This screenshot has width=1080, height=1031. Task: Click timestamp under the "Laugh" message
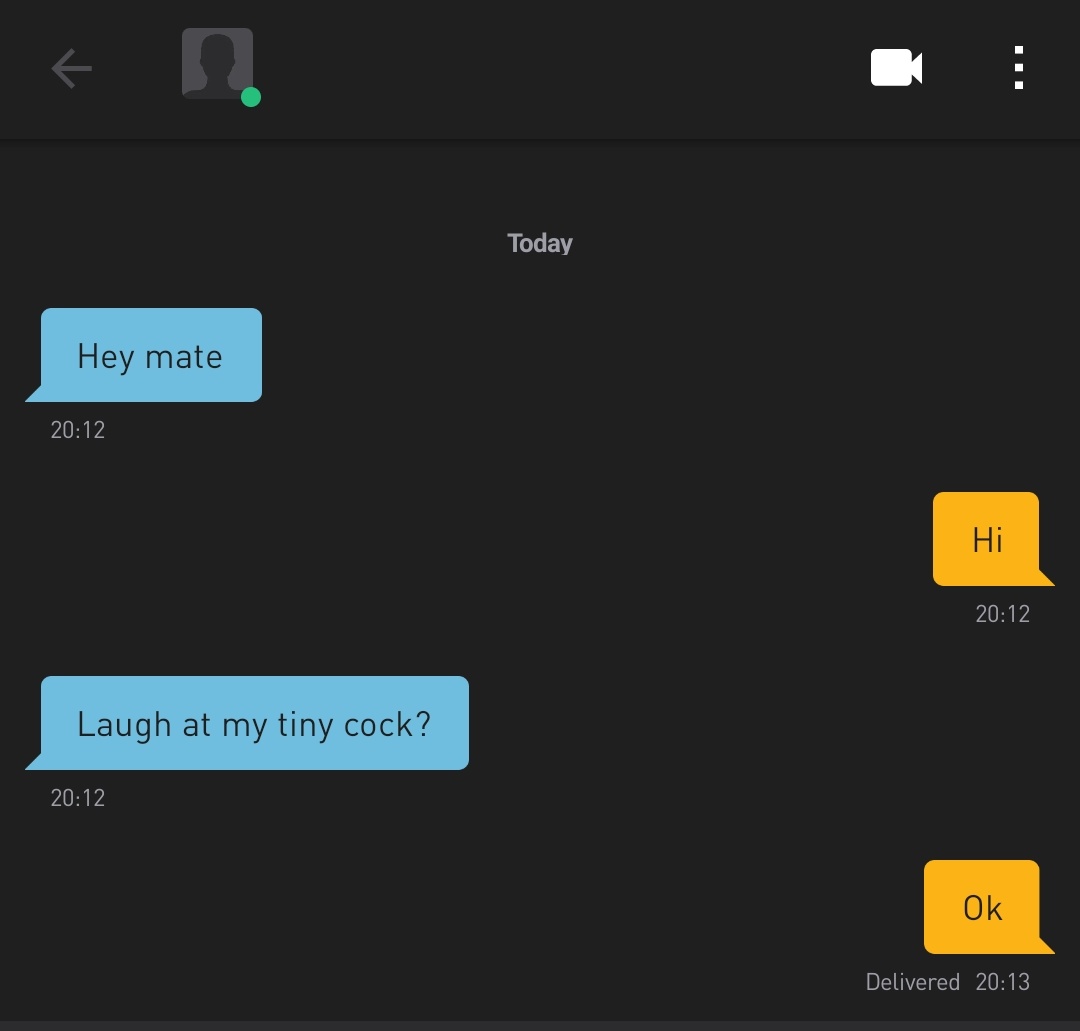pos(78,798)
